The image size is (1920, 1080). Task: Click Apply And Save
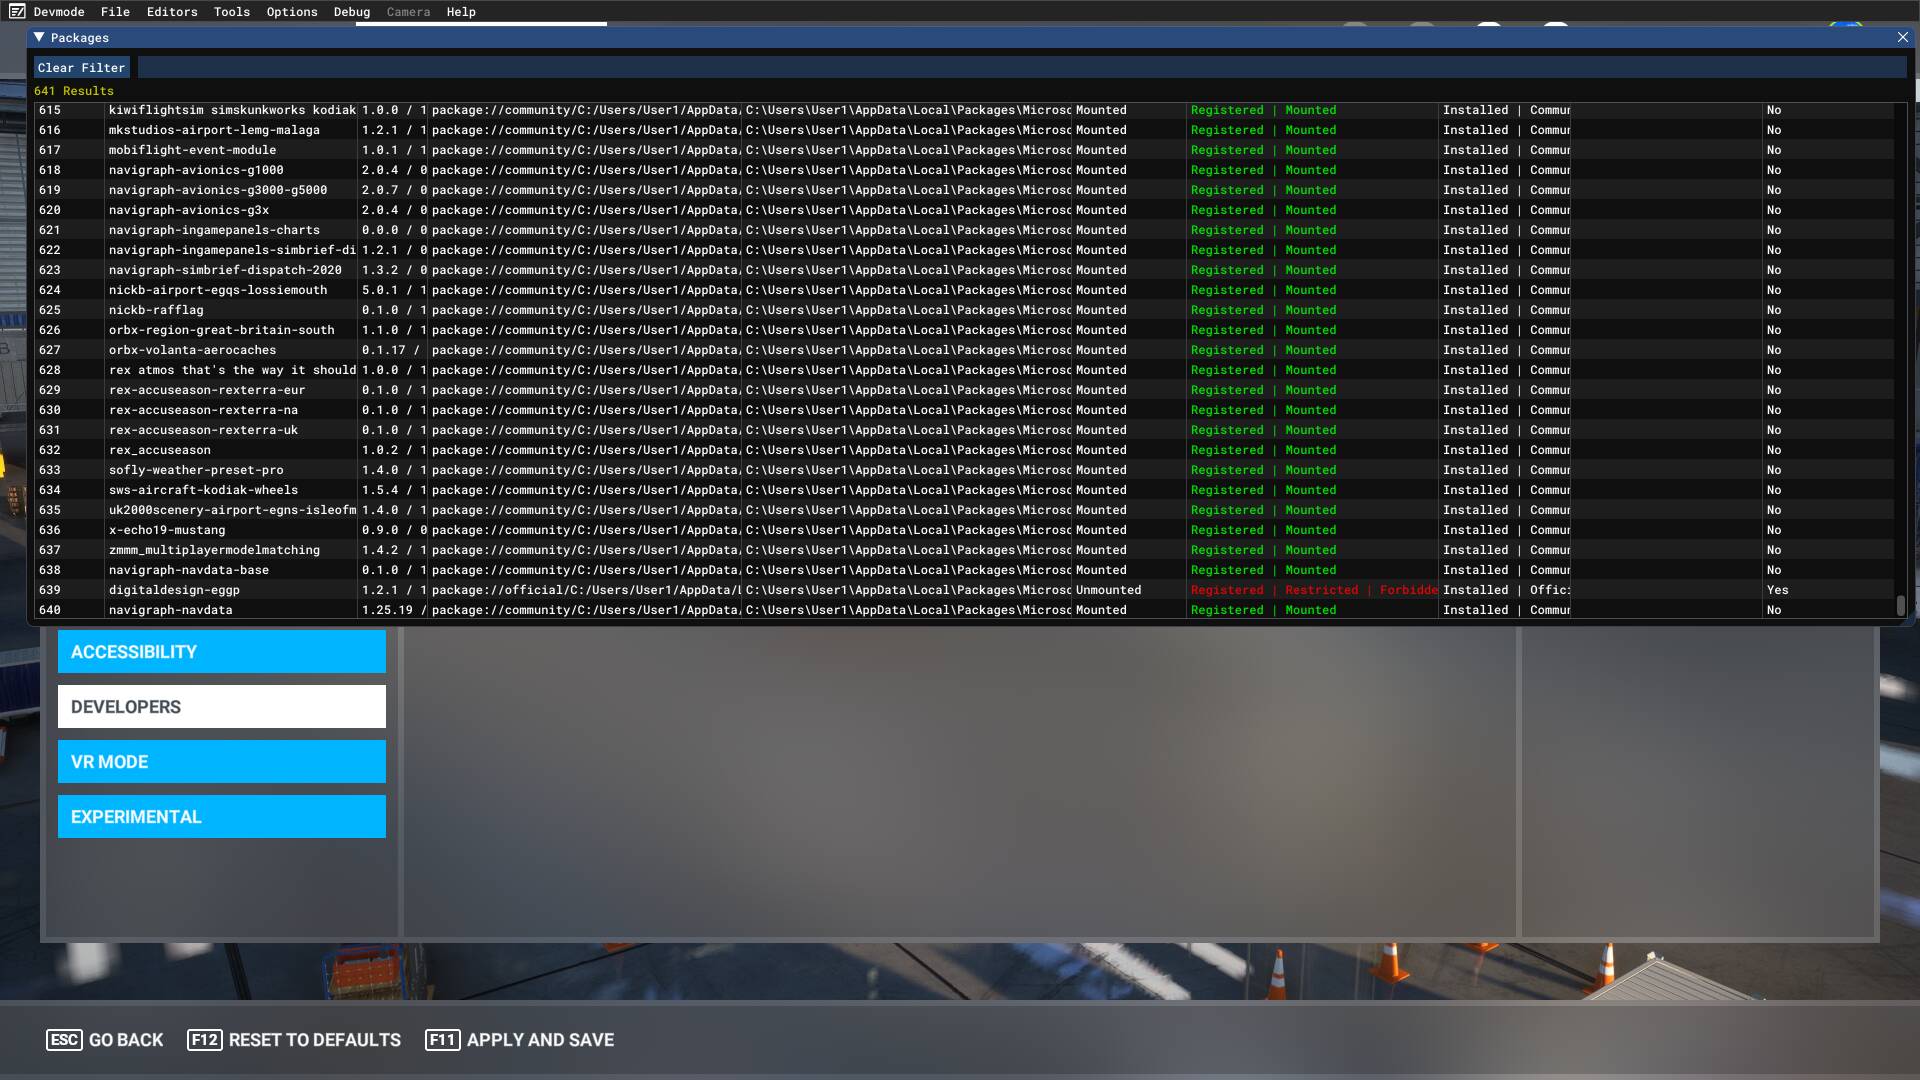point(520,1040)
